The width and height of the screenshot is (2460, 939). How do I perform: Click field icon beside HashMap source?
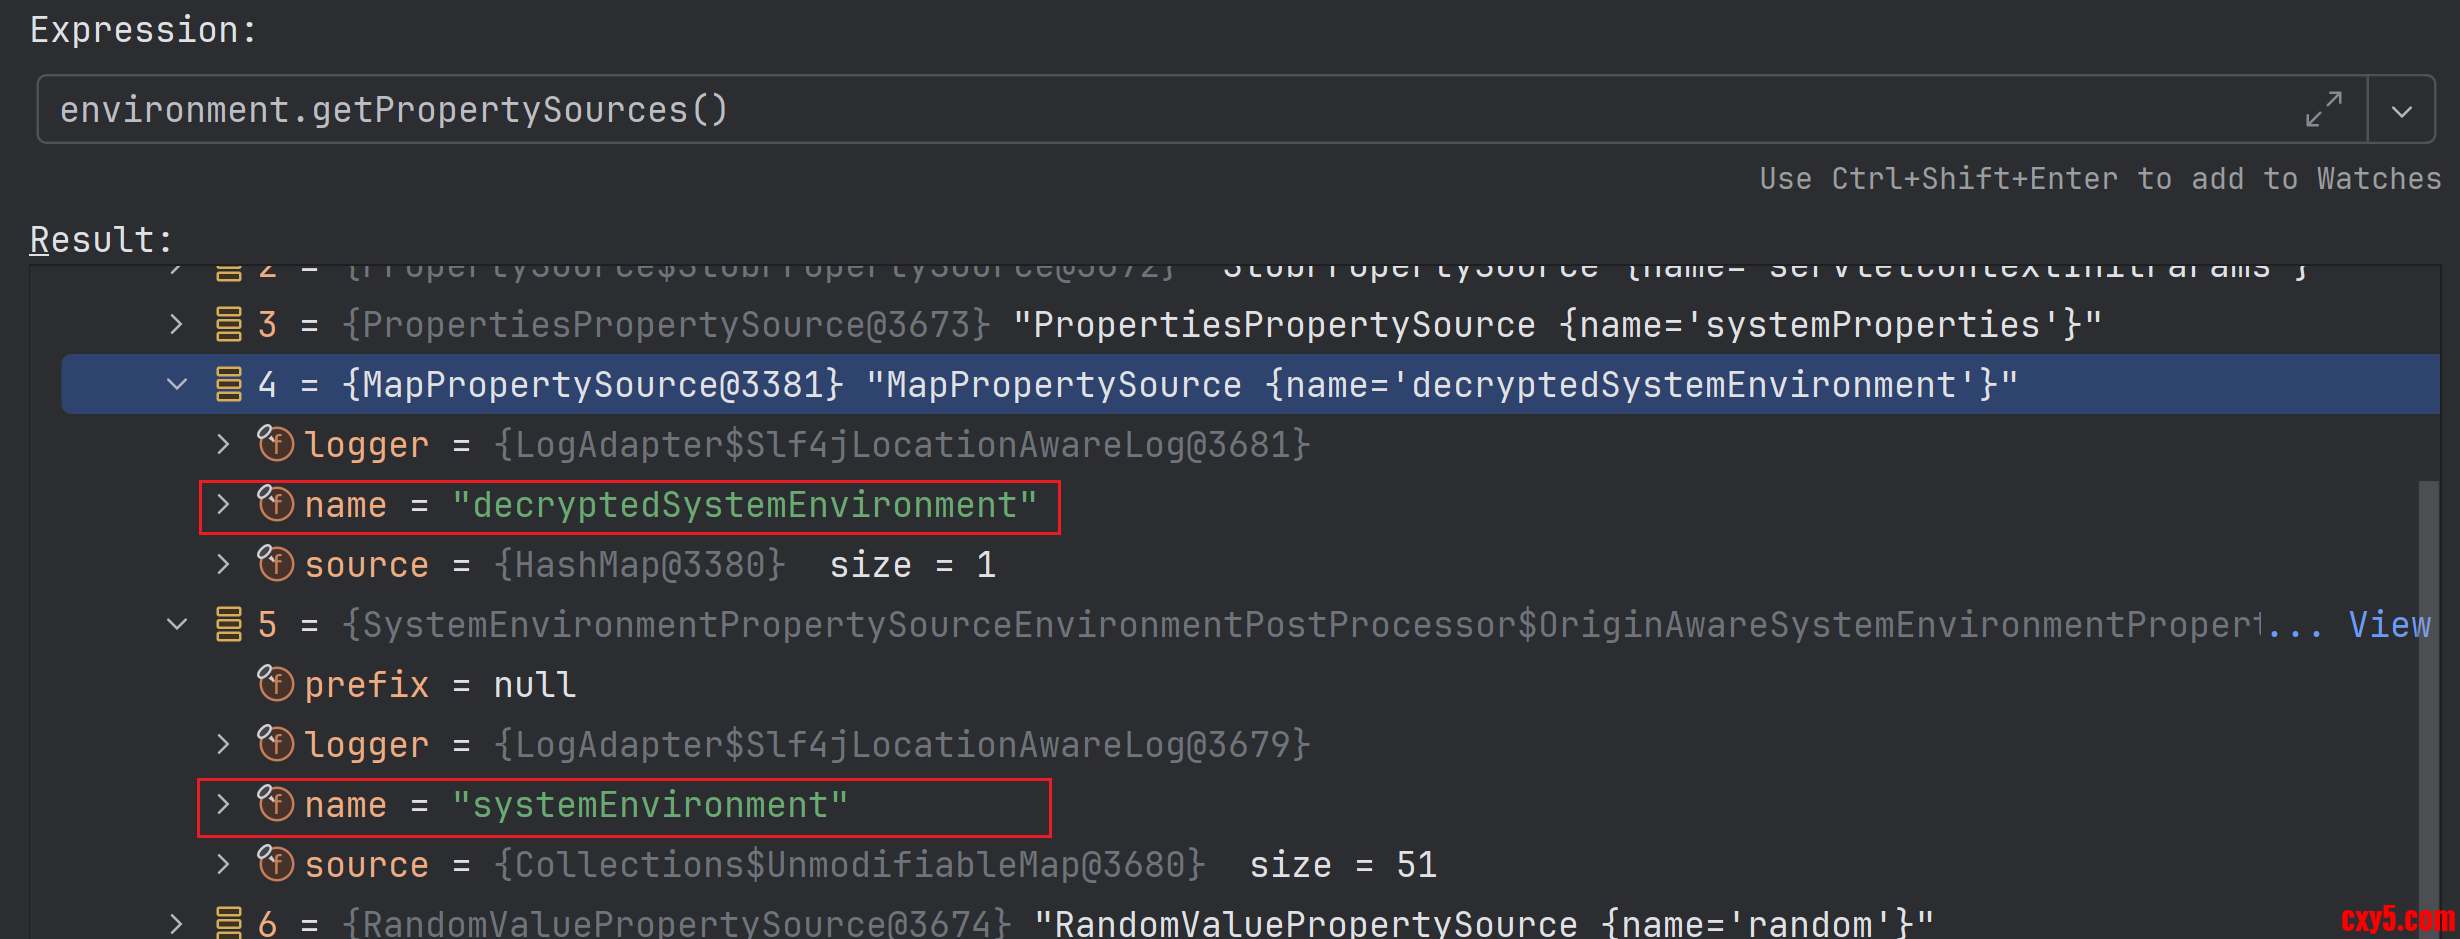click(x=275, y=564)
